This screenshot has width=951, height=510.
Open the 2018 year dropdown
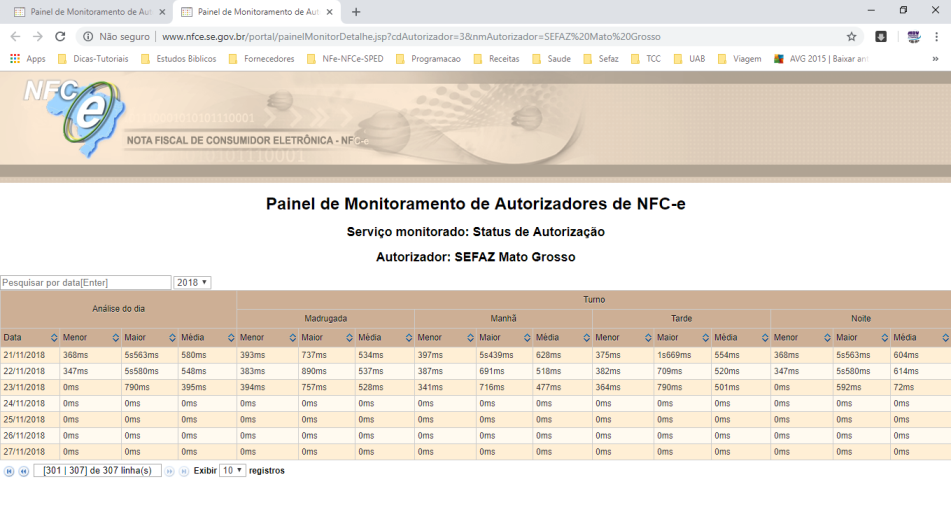192,283
